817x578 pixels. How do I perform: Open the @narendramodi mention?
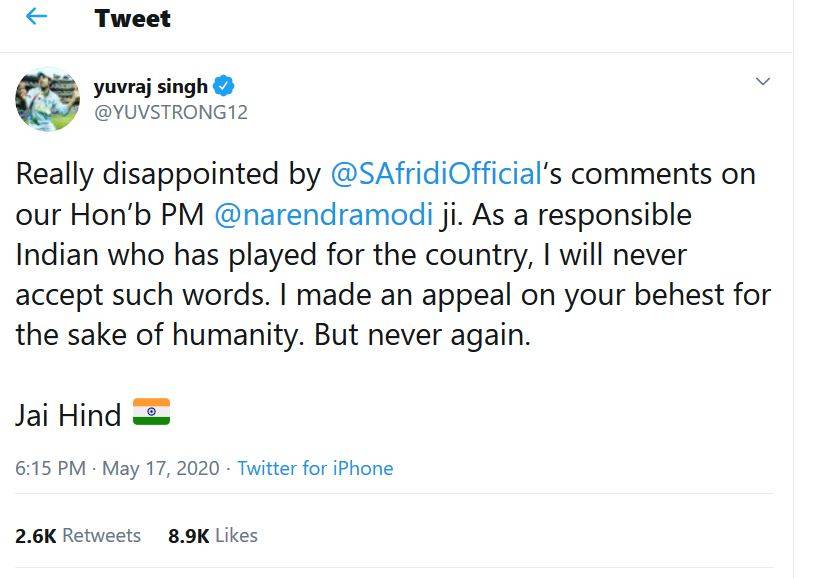pos(325,213)
